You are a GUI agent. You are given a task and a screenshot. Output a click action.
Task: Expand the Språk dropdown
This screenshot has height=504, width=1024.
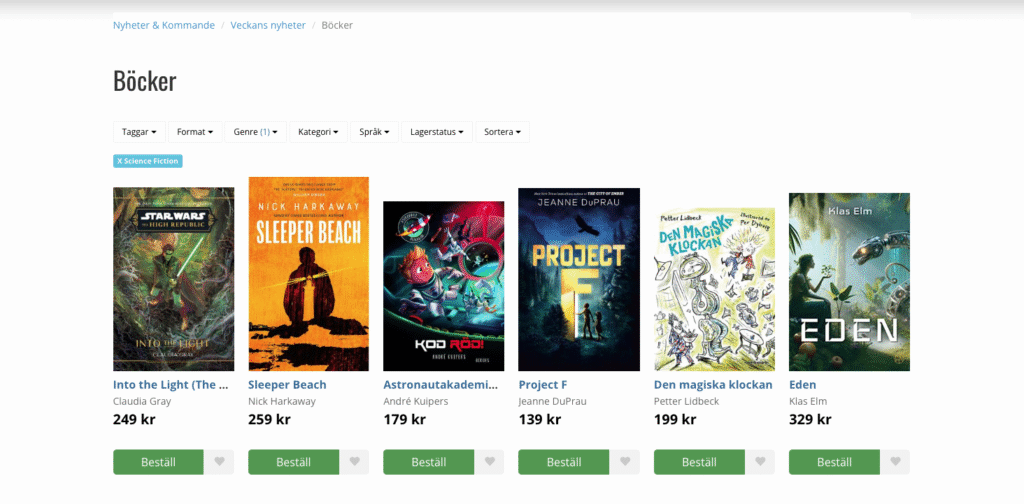pos(374,132)
